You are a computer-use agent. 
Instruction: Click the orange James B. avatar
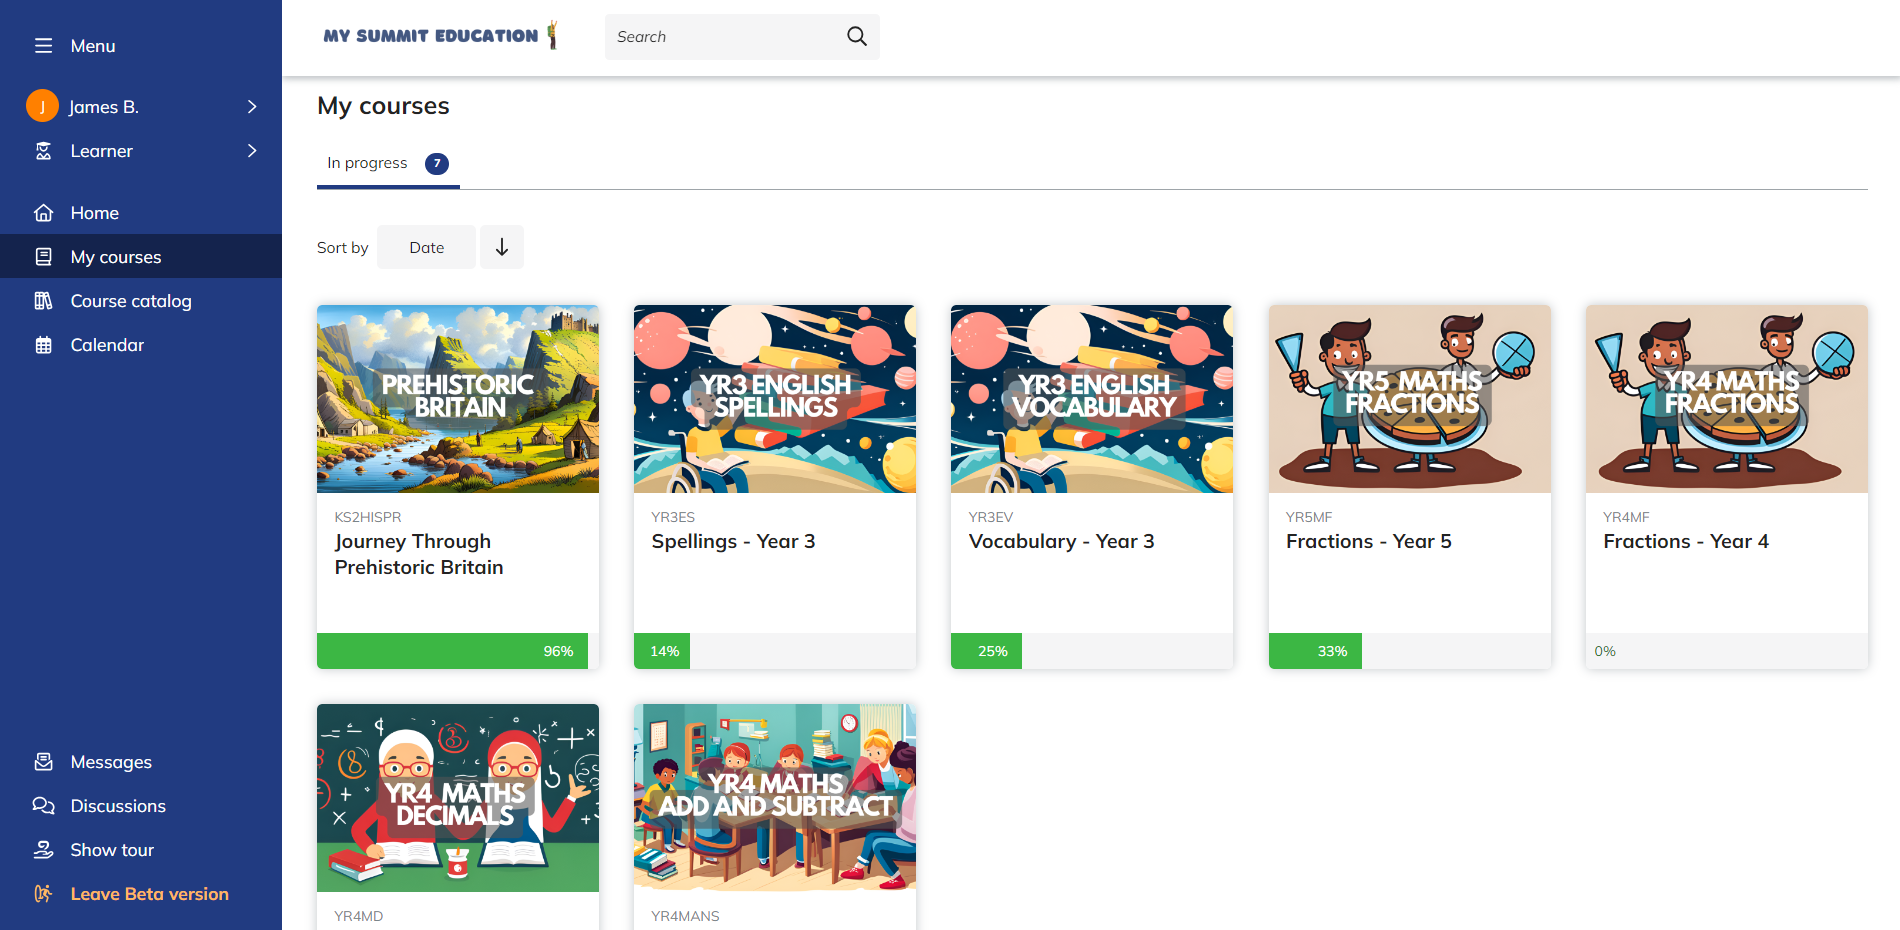tap(42, 105)
